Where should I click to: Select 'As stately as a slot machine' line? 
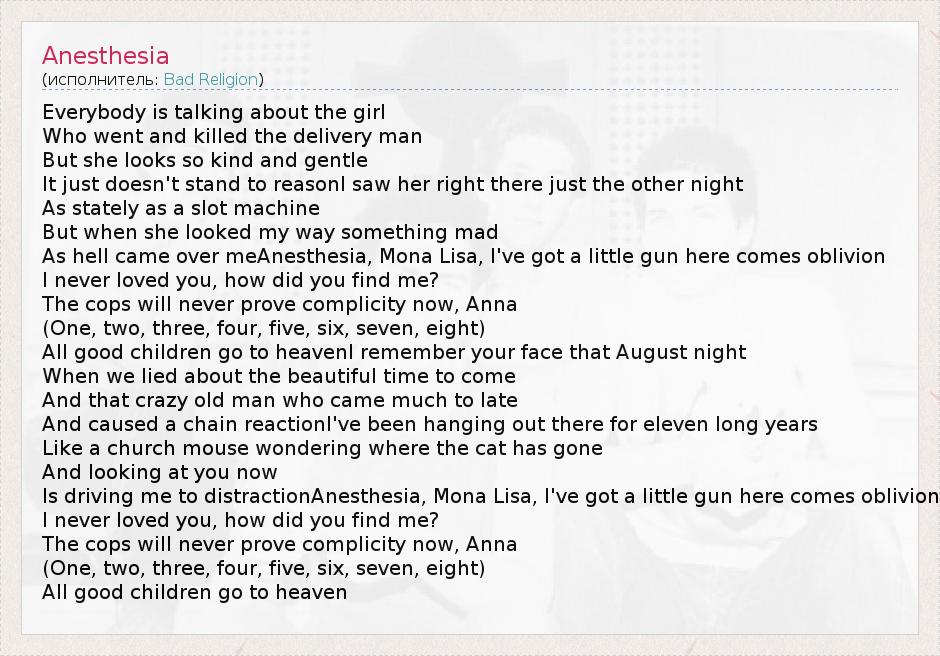pos(181,208)
